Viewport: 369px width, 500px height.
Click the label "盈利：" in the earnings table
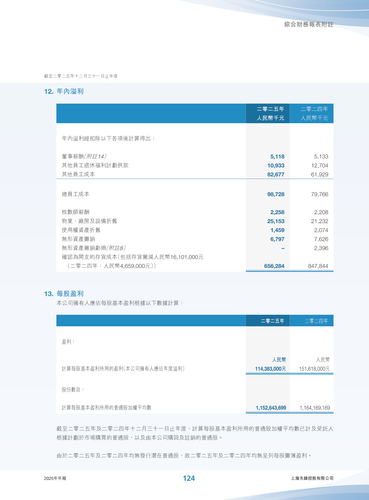tap(68, 342)
